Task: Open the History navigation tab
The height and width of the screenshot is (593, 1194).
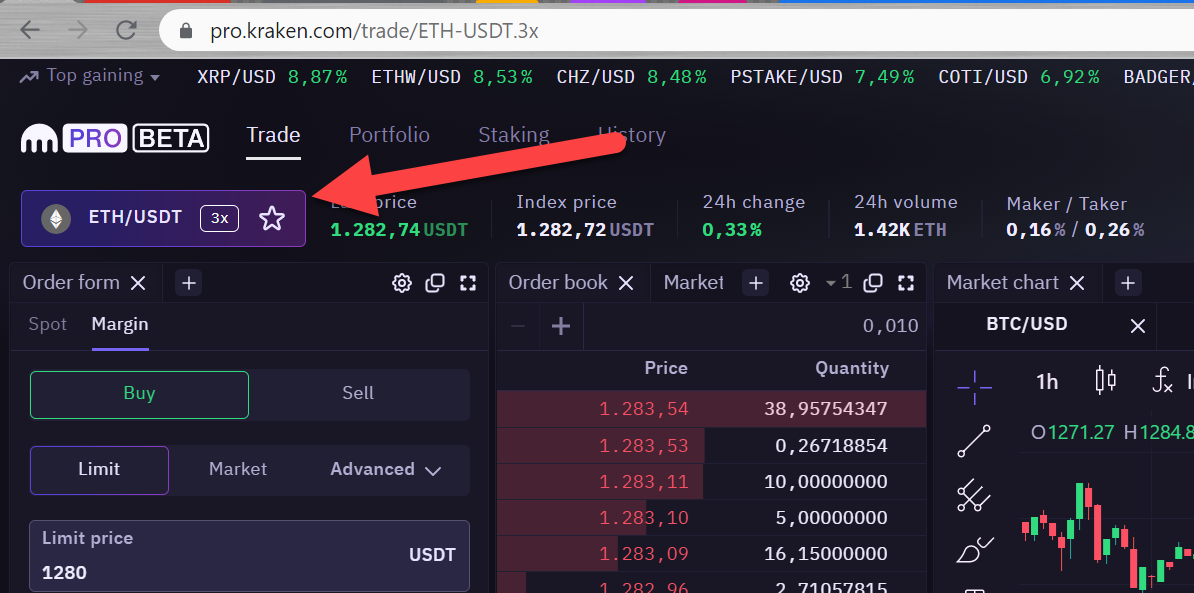Action: (631, 135)
